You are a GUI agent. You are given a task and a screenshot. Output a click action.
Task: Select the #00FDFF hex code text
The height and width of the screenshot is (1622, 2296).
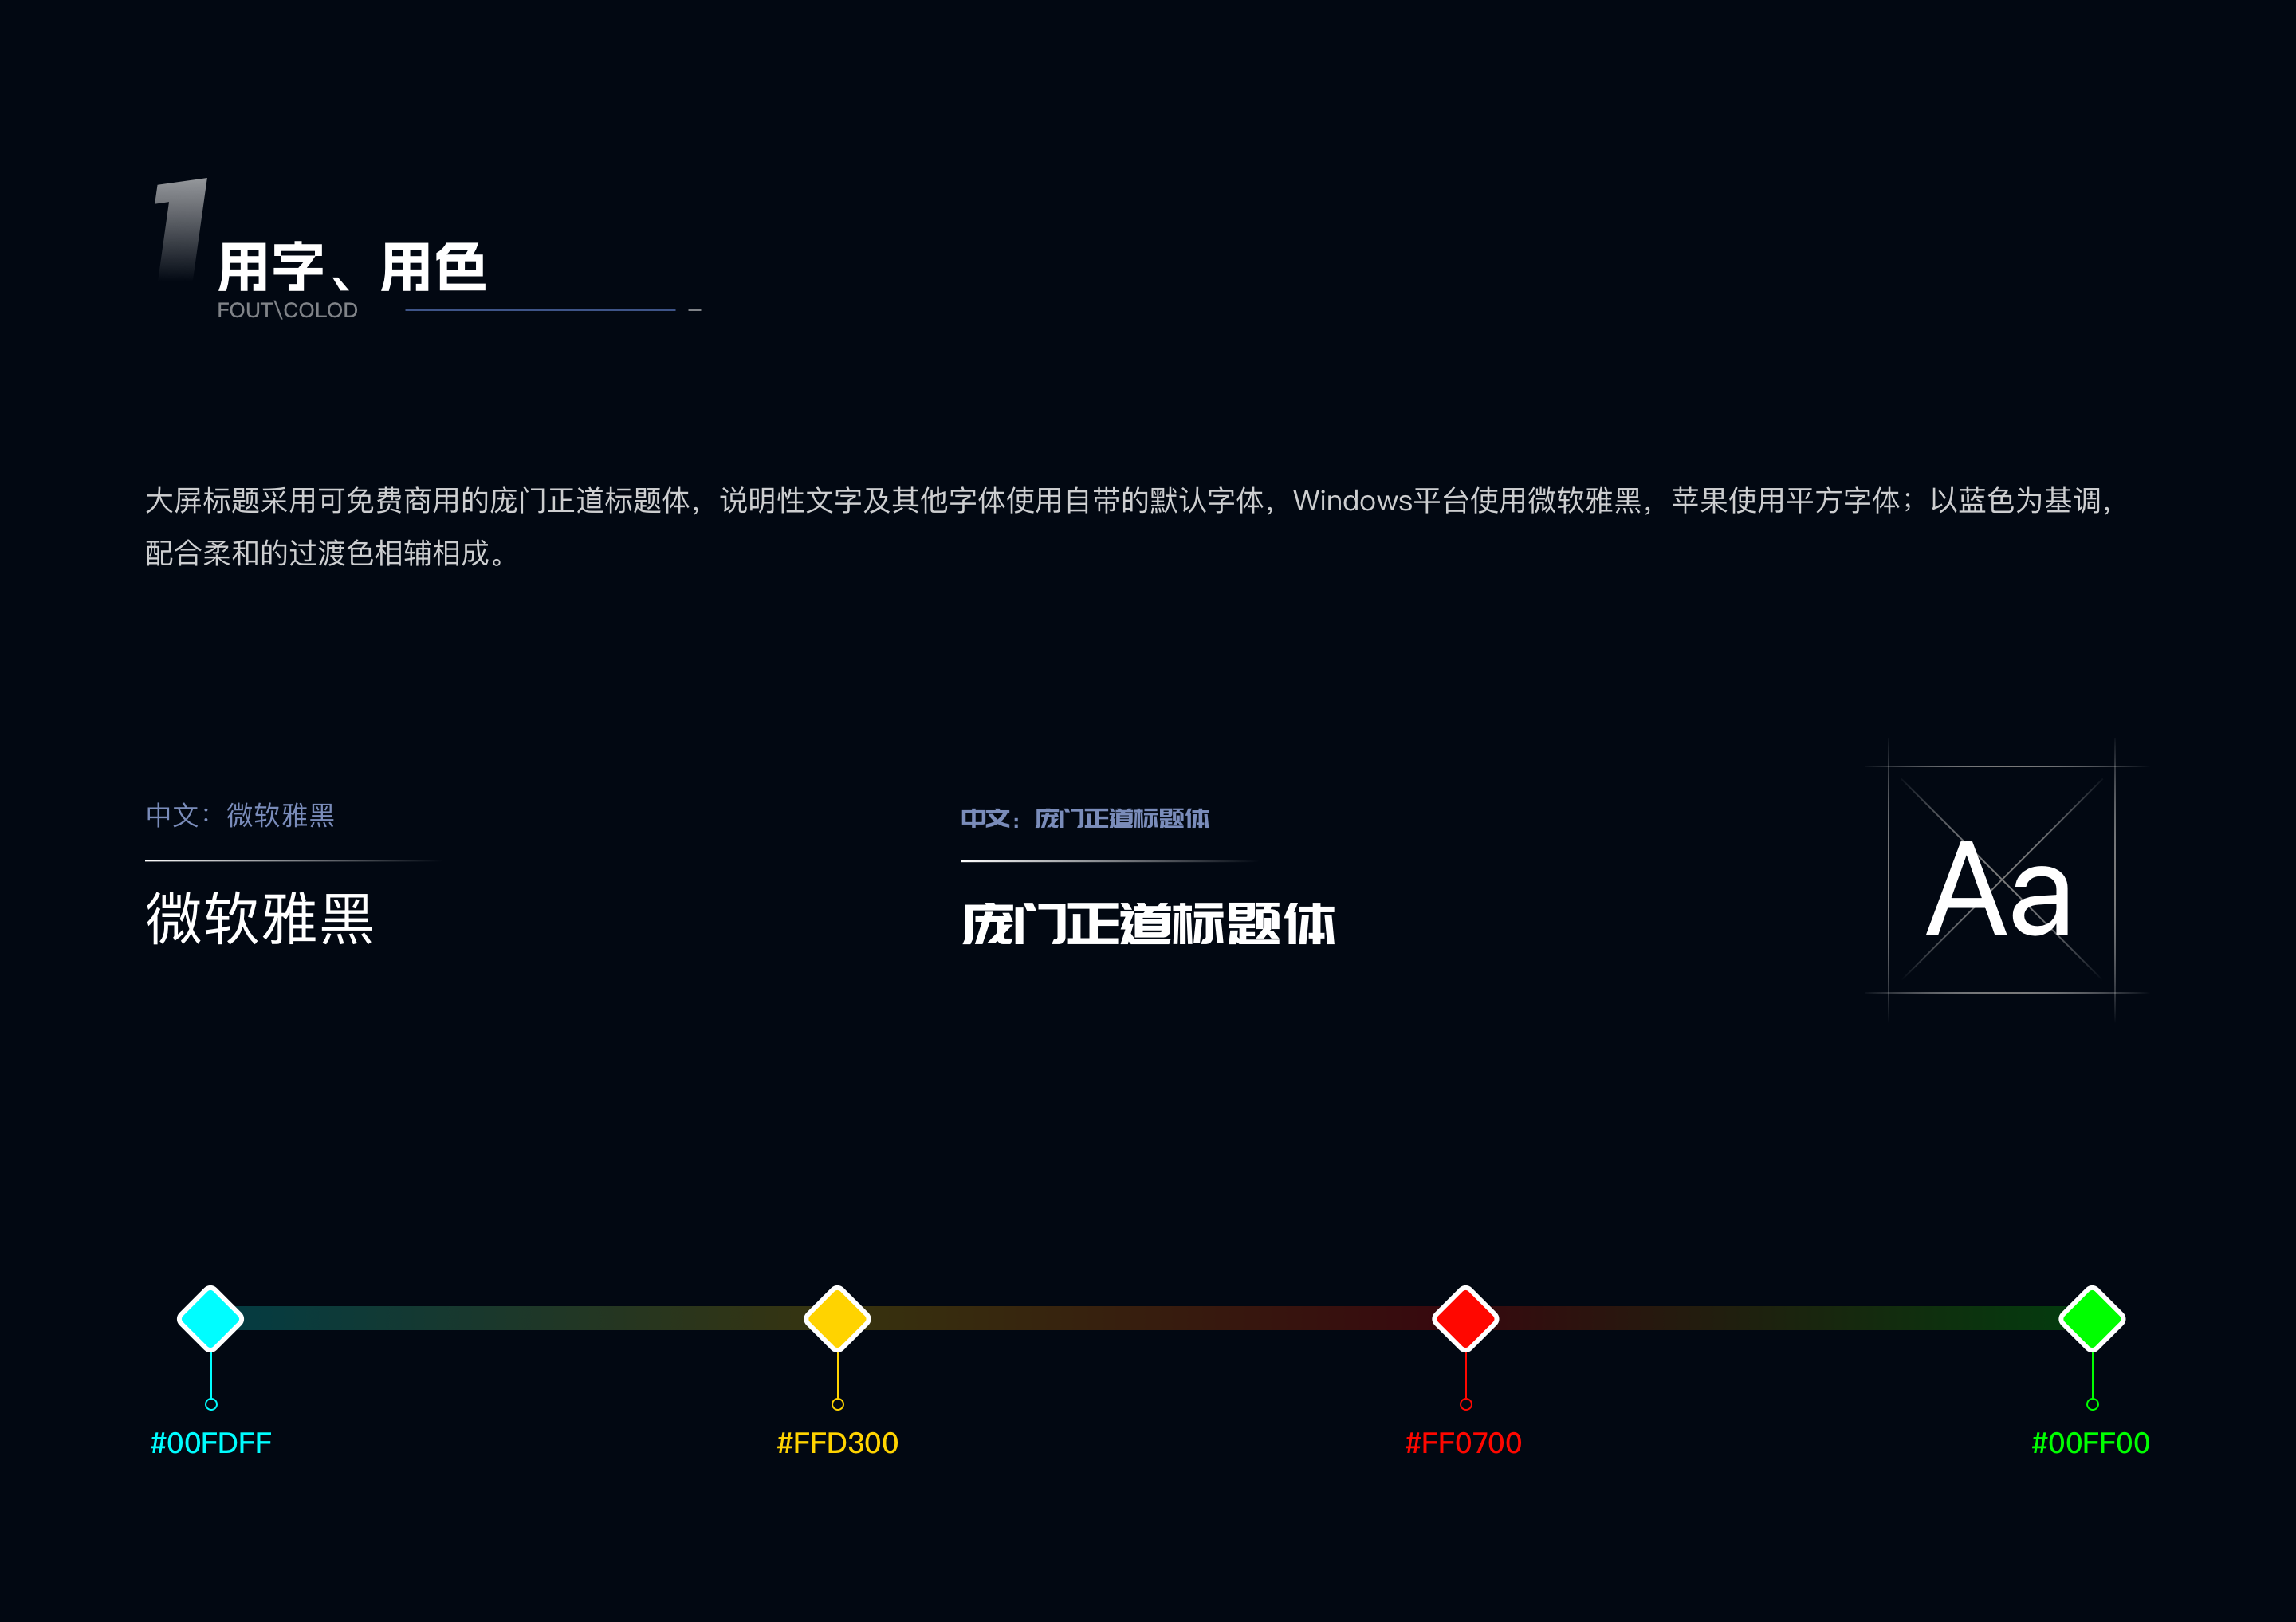211,1443
